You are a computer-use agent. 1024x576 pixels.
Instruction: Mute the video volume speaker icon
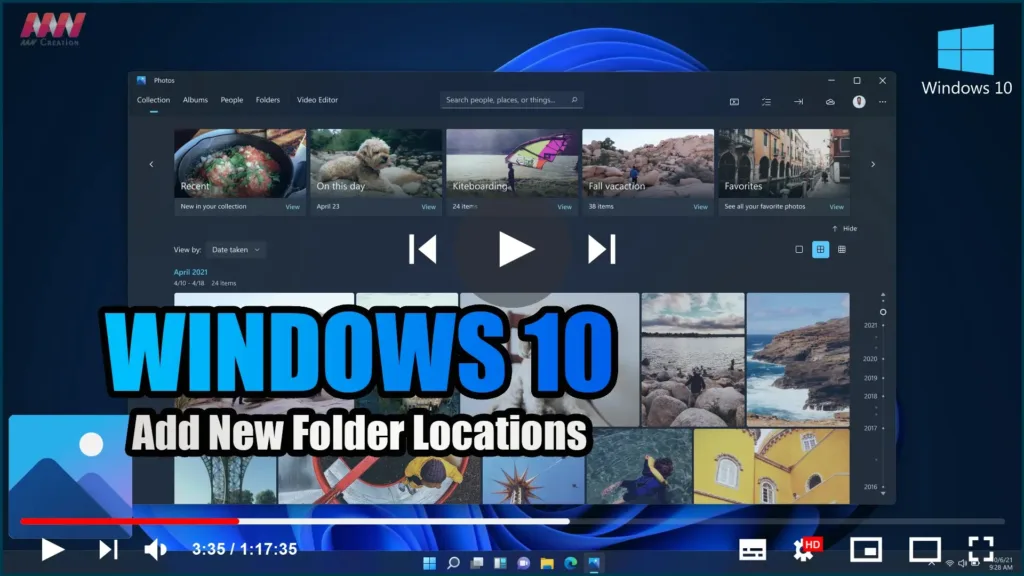tap(156, 549)
